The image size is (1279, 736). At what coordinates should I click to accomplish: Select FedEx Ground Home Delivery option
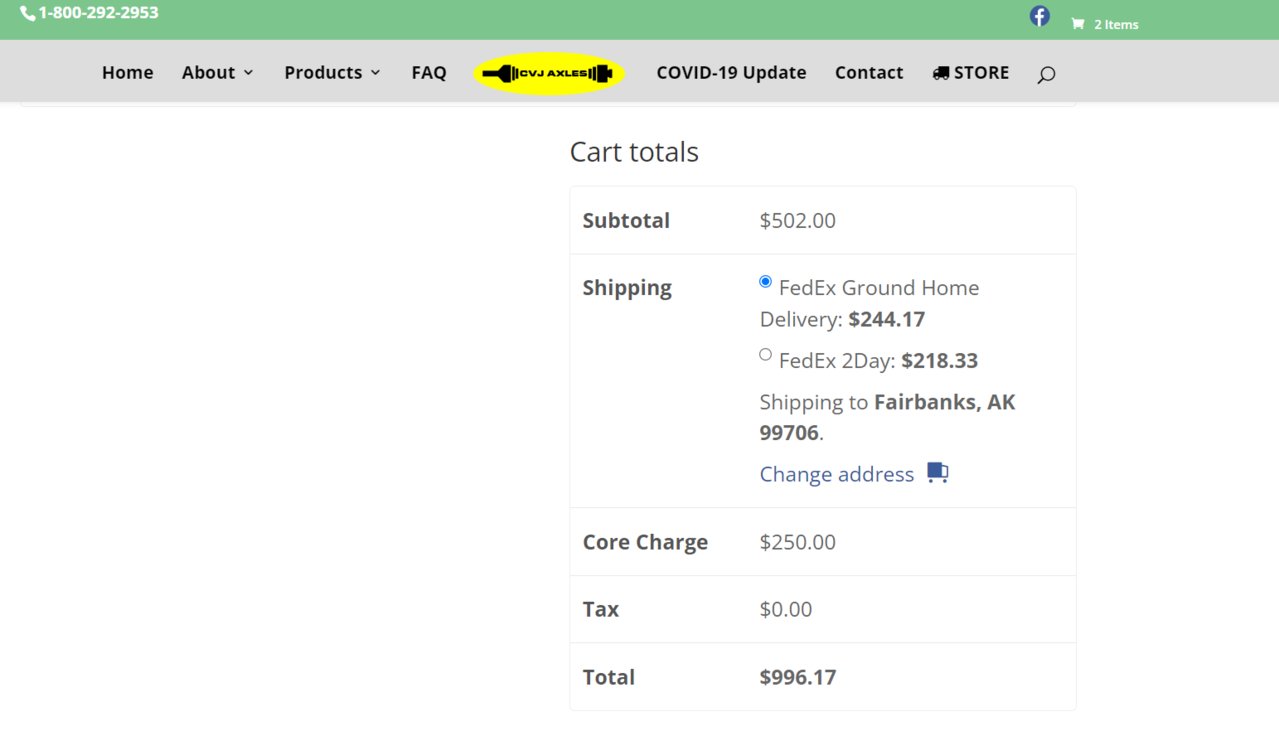(x=766, y=282)
